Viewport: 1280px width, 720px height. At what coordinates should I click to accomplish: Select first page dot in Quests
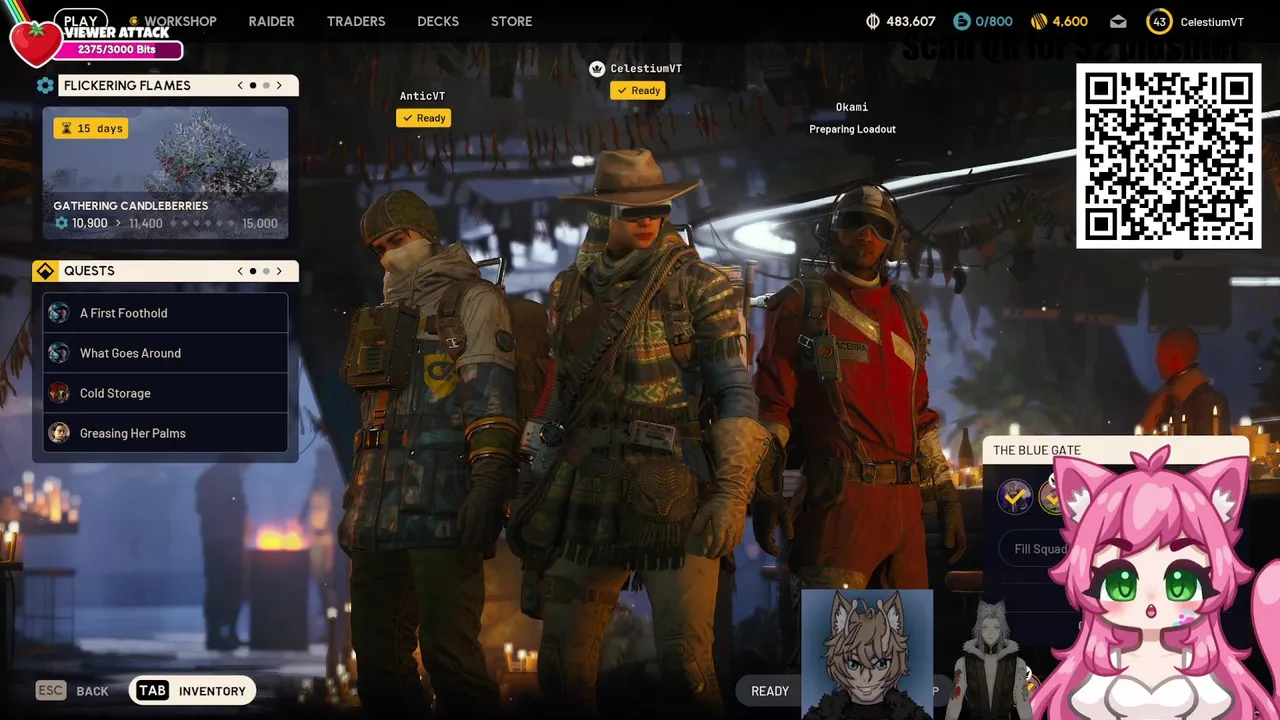click(x=253, y=271)
